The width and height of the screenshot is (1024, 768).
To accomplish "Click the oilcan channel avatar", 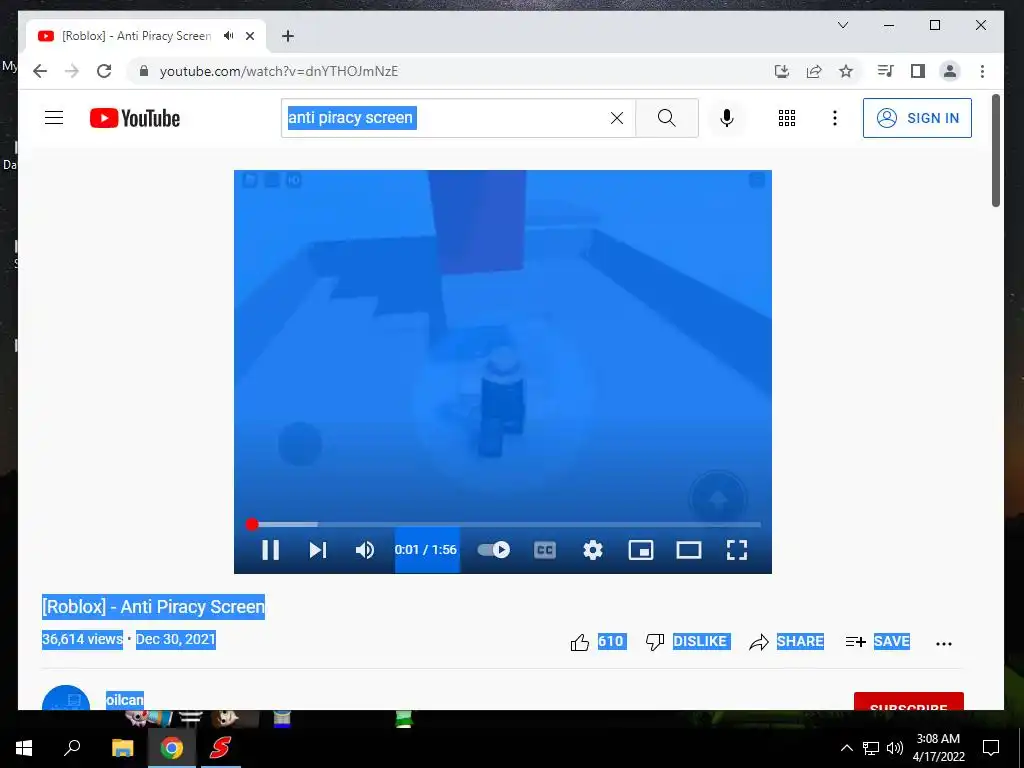I will [66, 697].
